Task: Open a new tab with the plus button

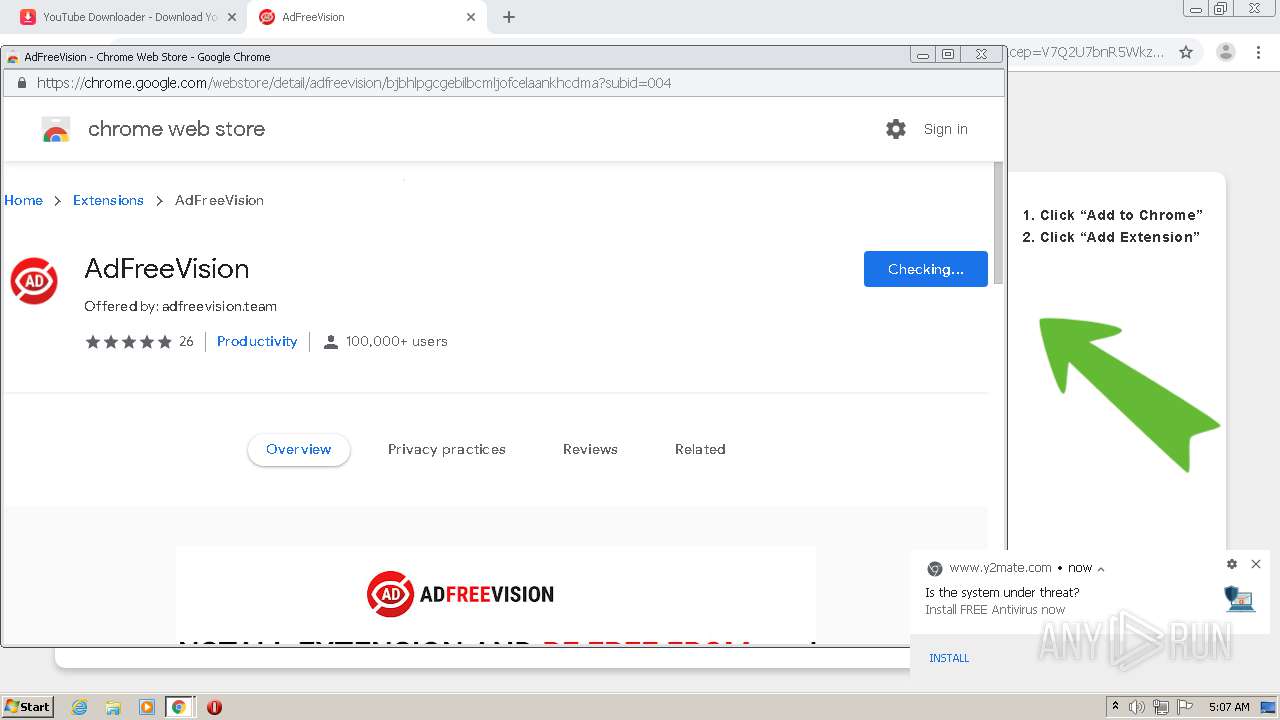Action: click(x=509, y=17)
